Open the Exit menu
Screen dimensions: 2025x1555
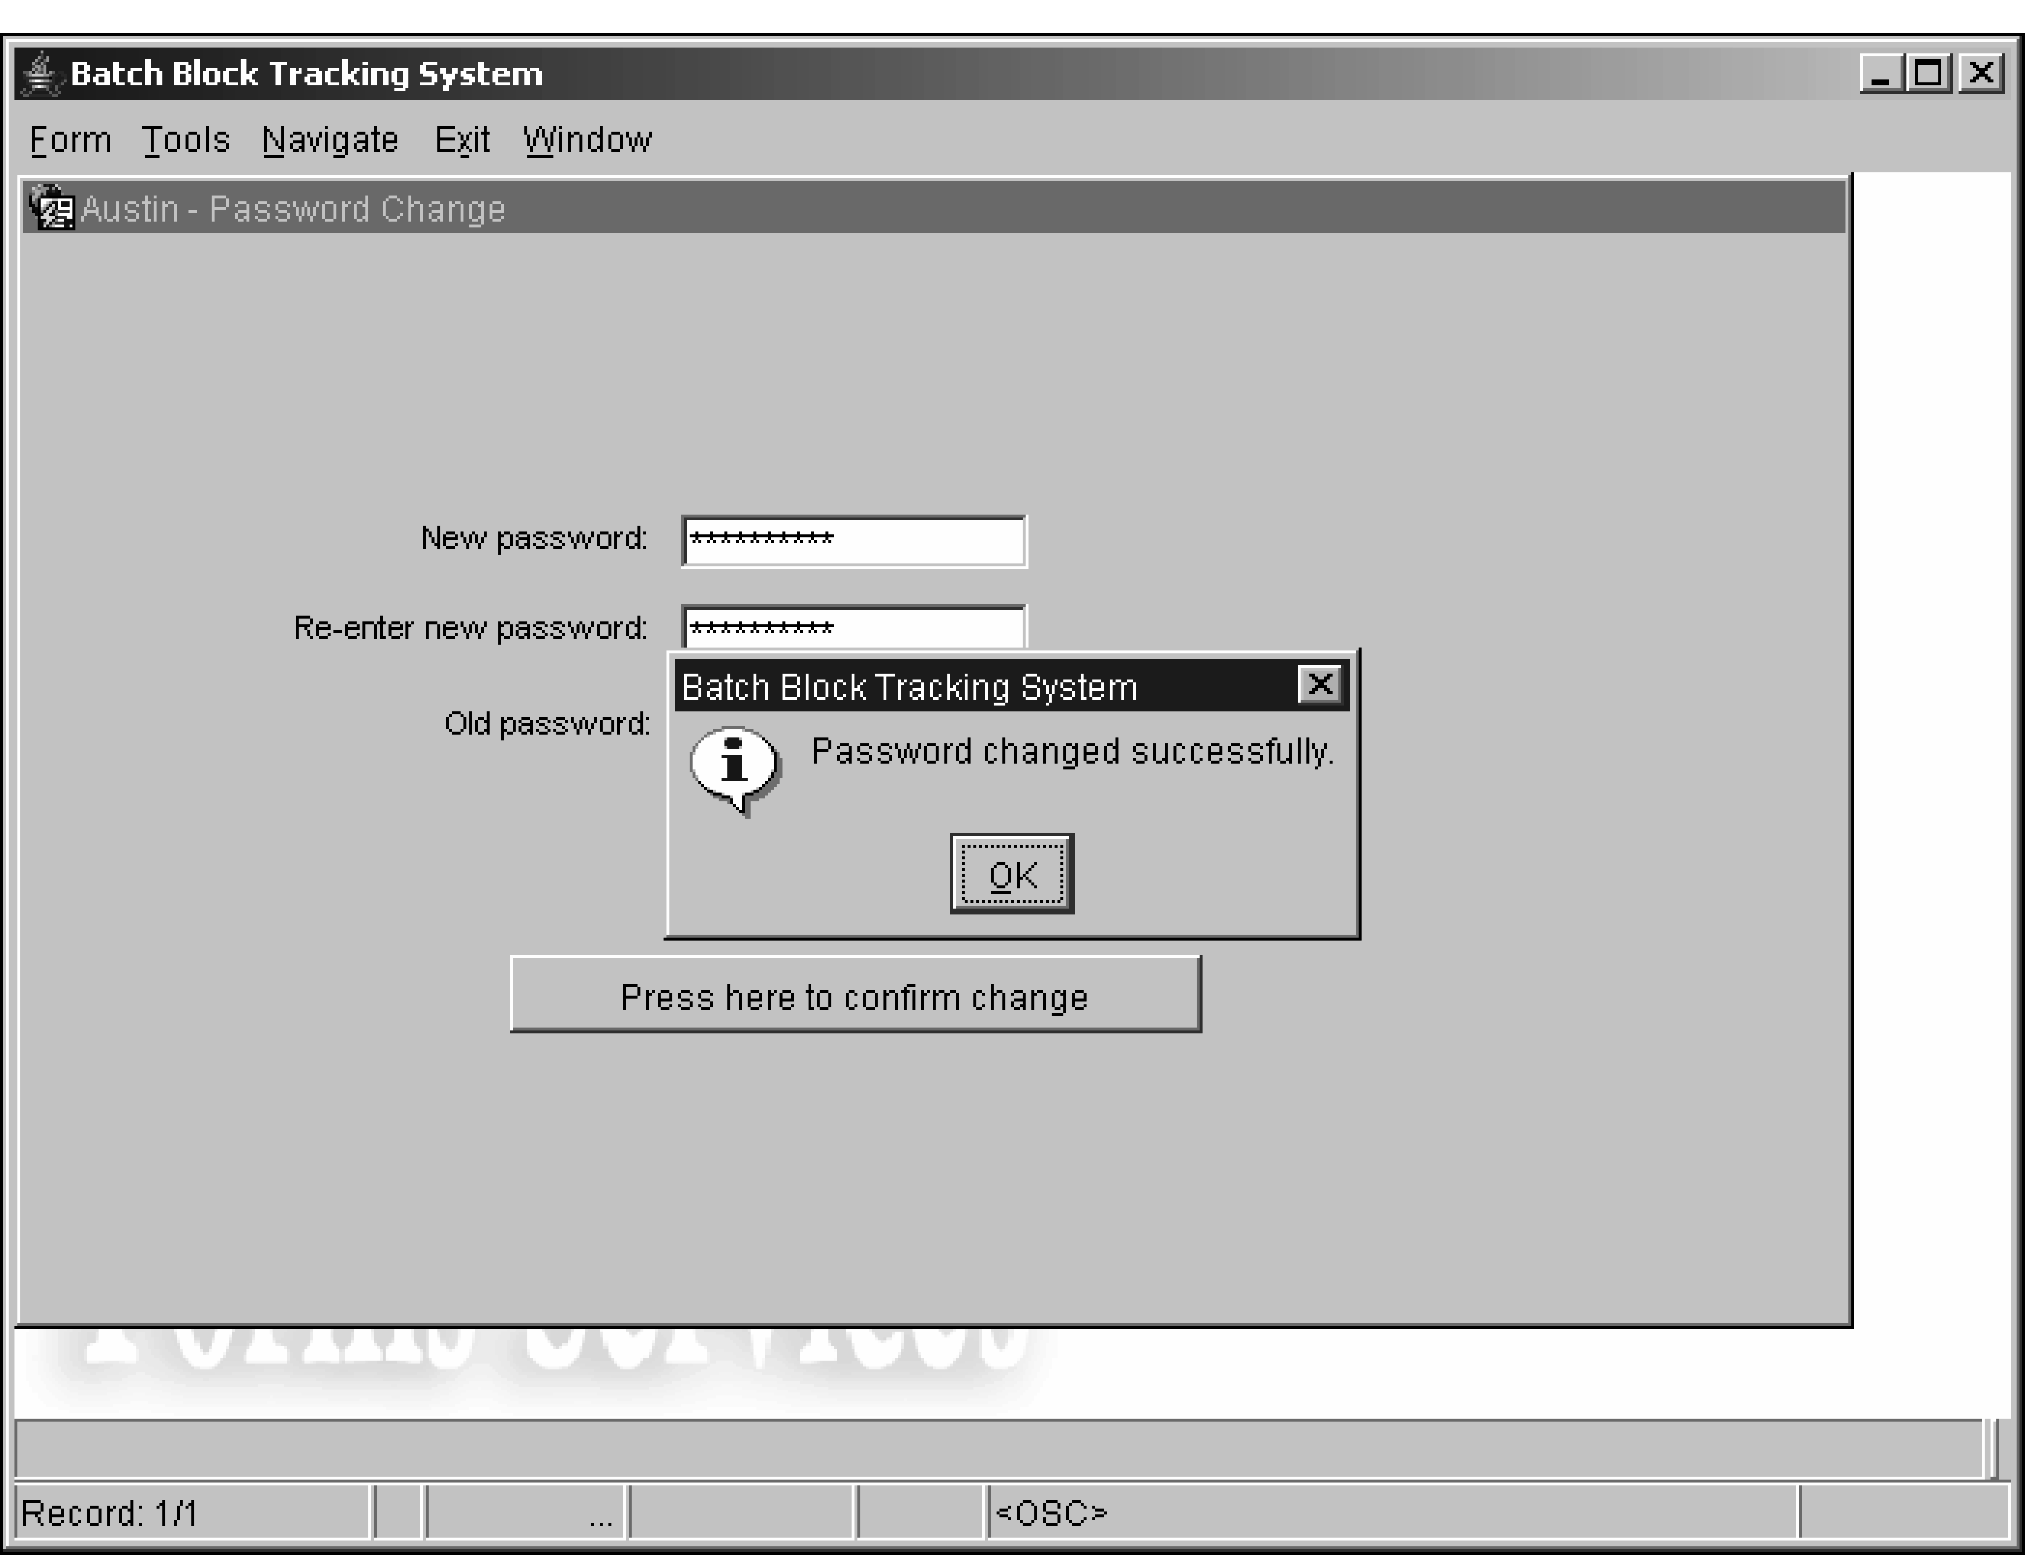pyautogui.click(x=462, y=140)
